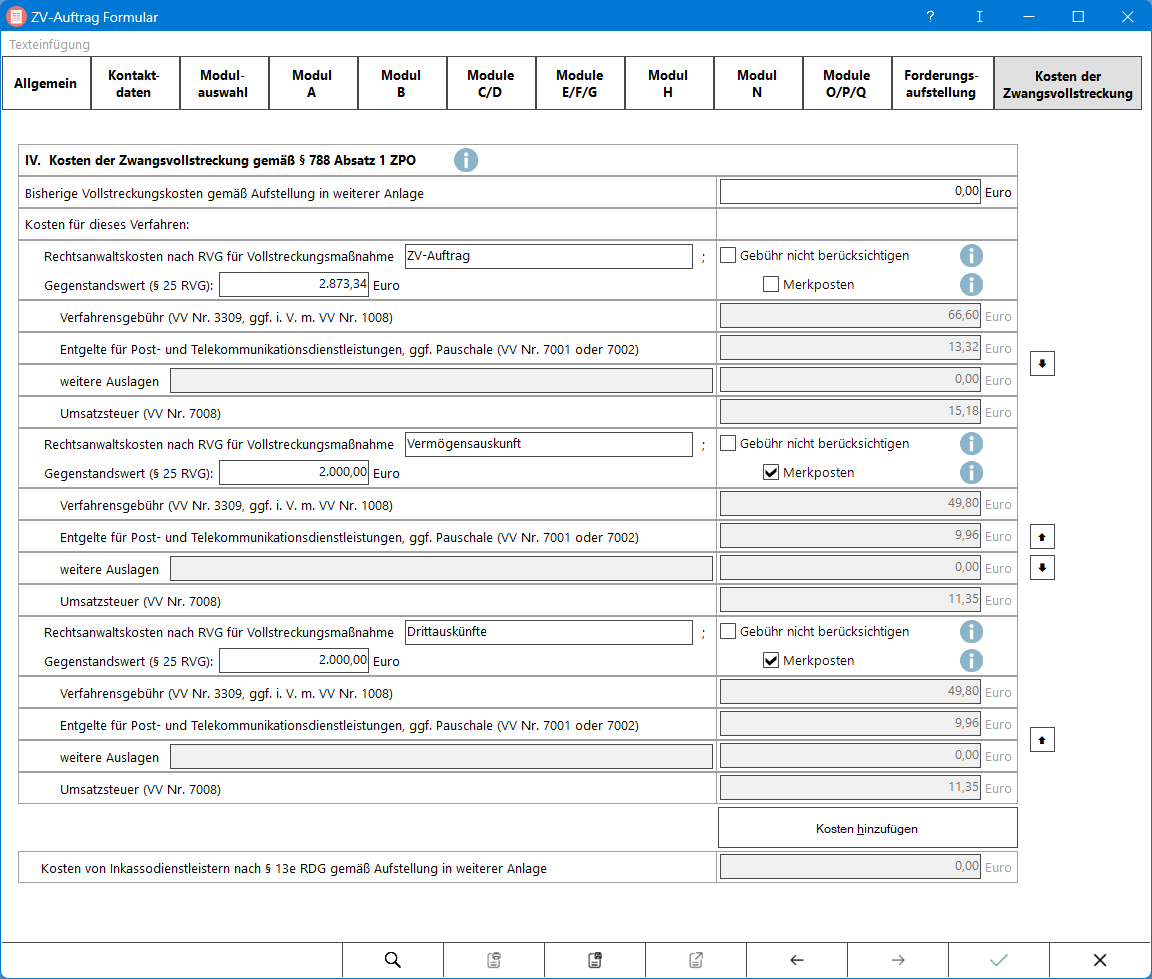Image resolution: width=1152 pixels, height=979 pixels.
Task: Edit 'Bisherige Vollstreckungskosten' amount field
Action: pos(850,191)
